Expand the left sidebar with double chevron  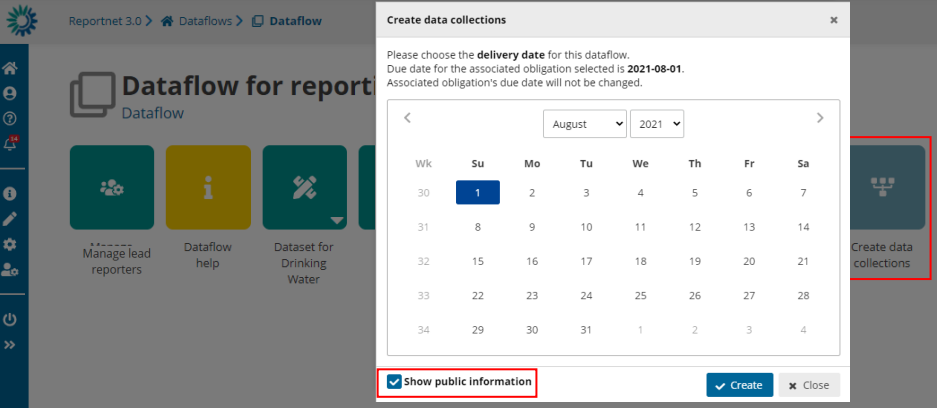(x=10, y=345)
